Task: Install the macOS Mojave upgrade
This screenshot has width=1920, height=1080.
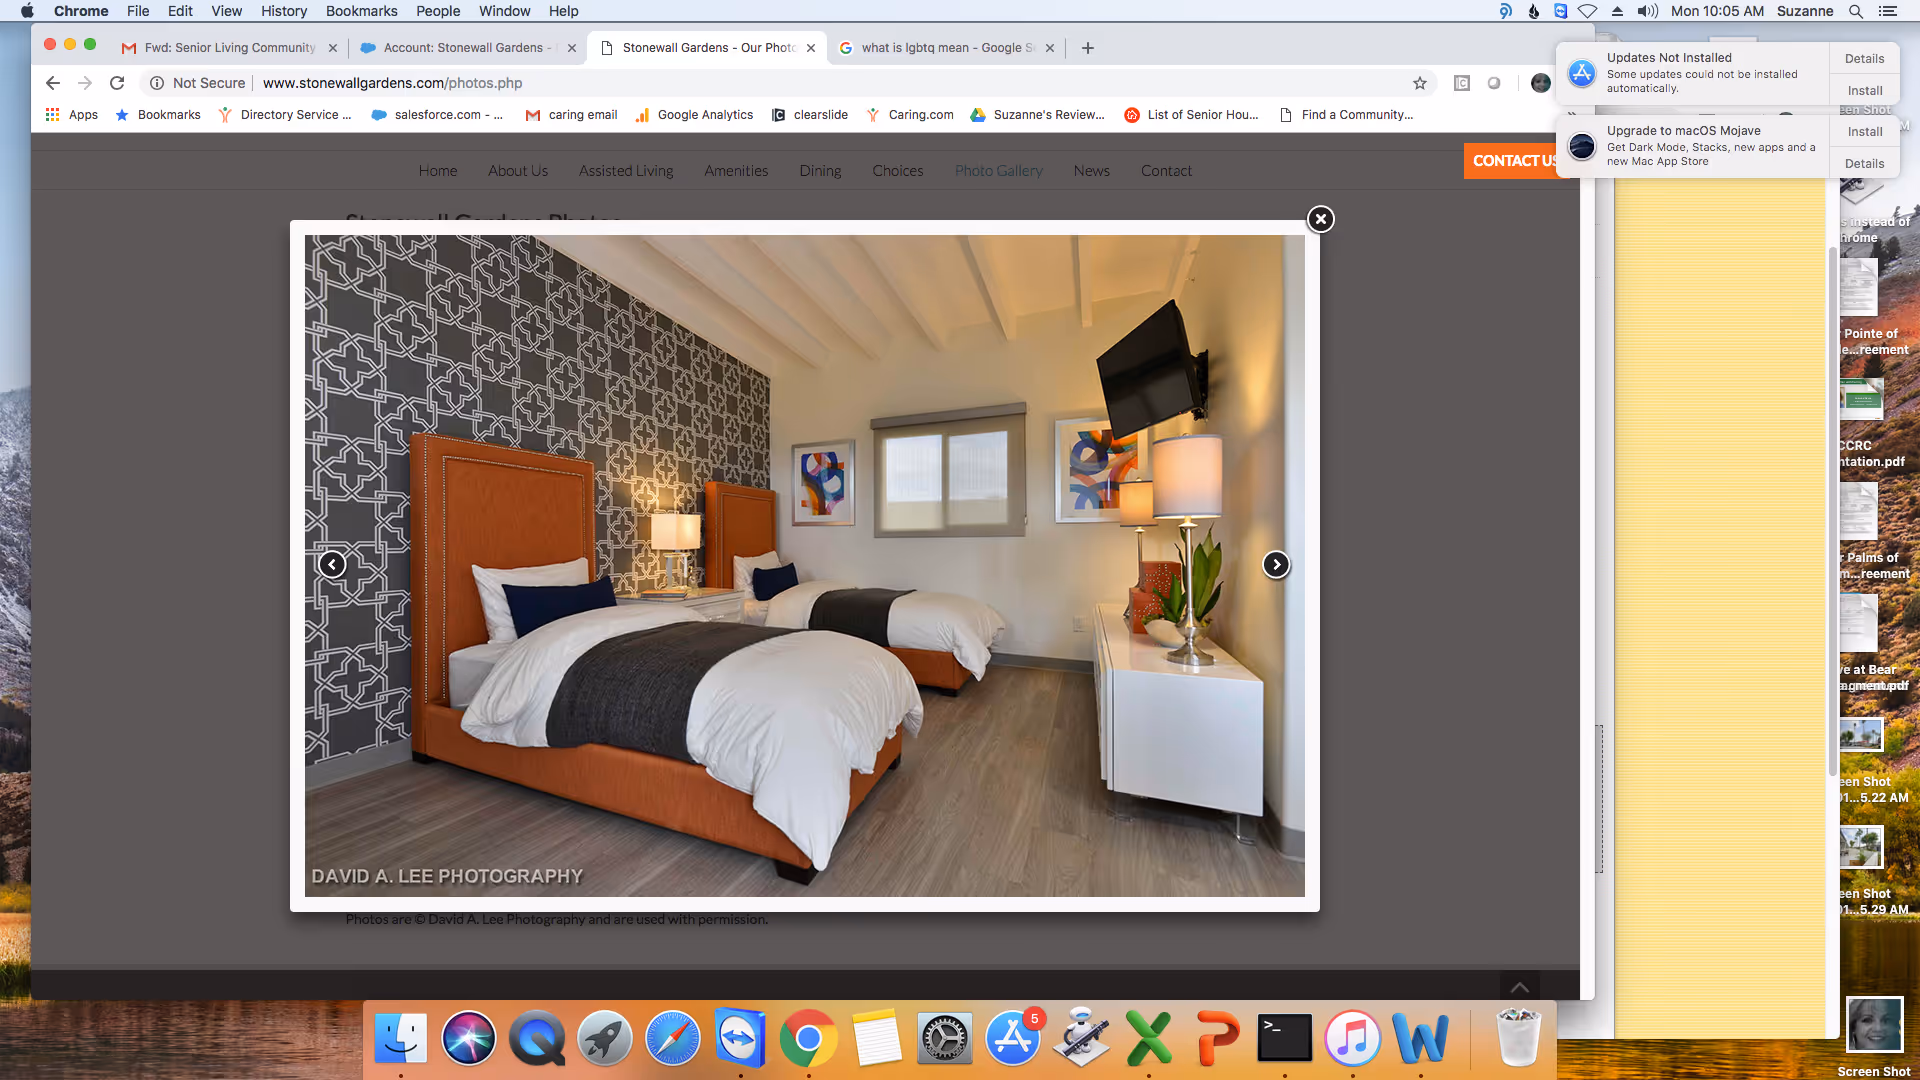Action: tap(1864, 131)
